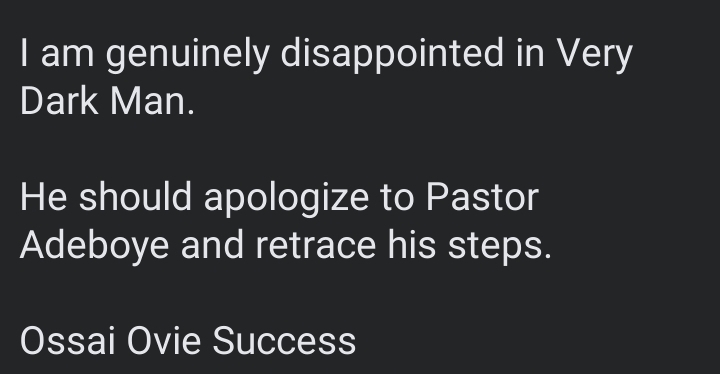Click the word "apologize"
Screen dimensions: 720x374
[x=286, y=198]
